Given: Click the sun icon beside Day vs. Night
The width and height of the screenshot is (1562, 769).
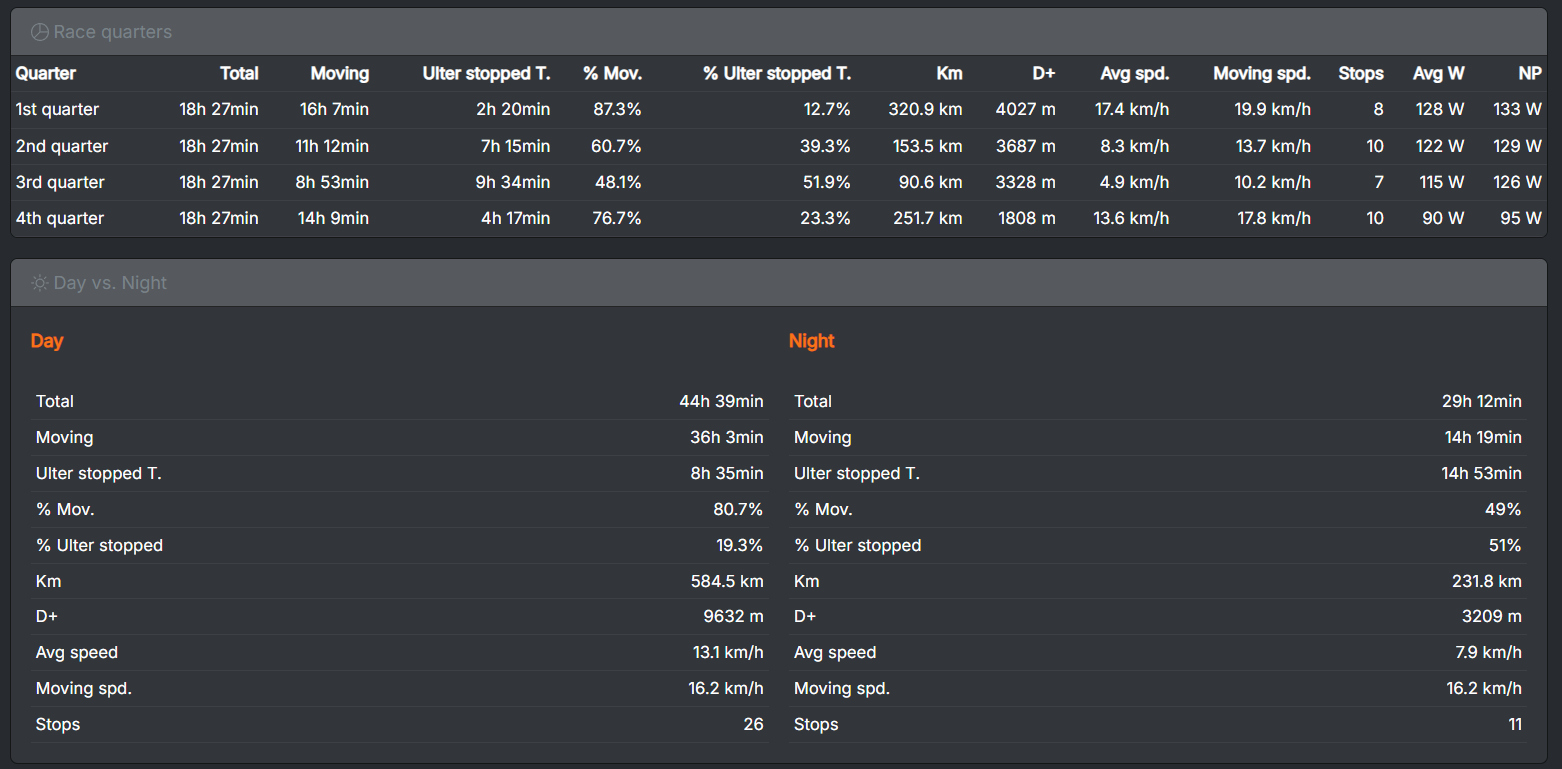Looking at the screenshot, I should point(40,283).
